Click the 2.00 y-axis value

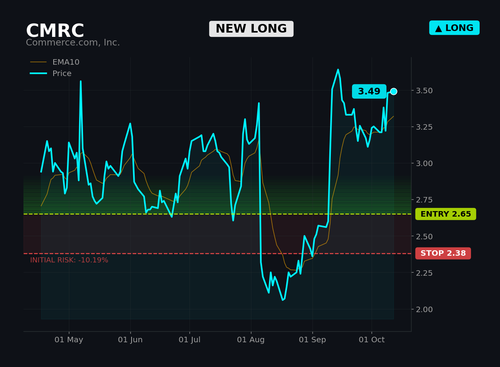pos(424,309)
